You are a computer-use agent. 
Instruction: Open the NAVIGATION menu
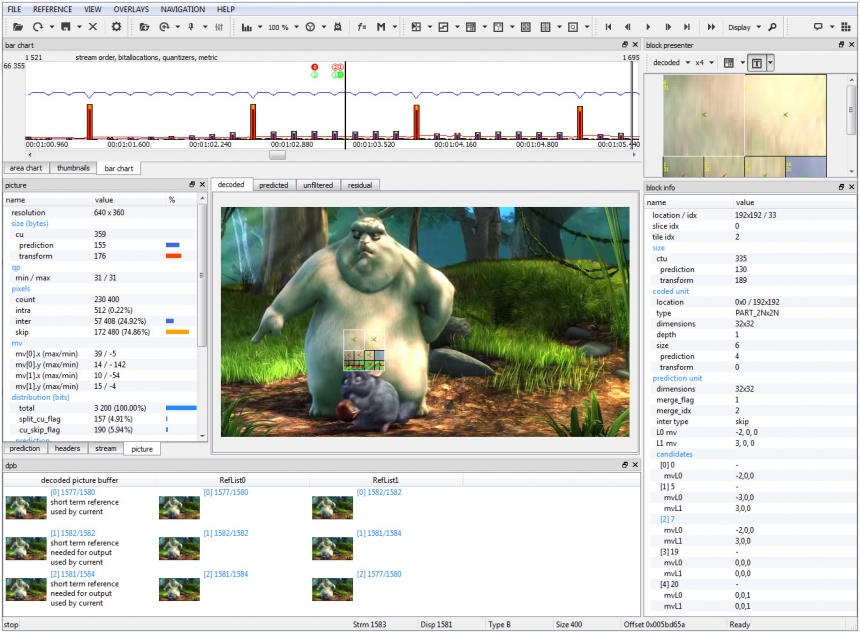(183, 9)
